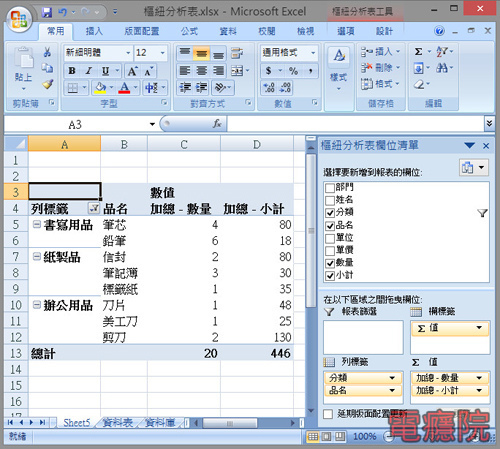Open the number format dropdown 通用格式
This screenshot has width=500, height=449.
313,53
